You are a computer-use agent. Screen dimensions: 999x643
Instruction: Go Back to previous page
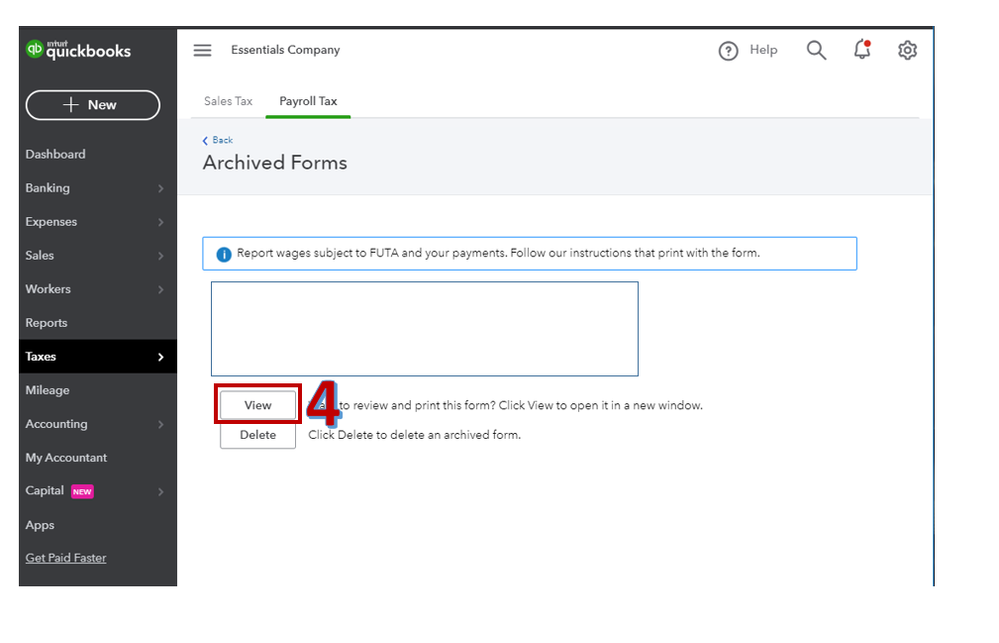(218, 140)
